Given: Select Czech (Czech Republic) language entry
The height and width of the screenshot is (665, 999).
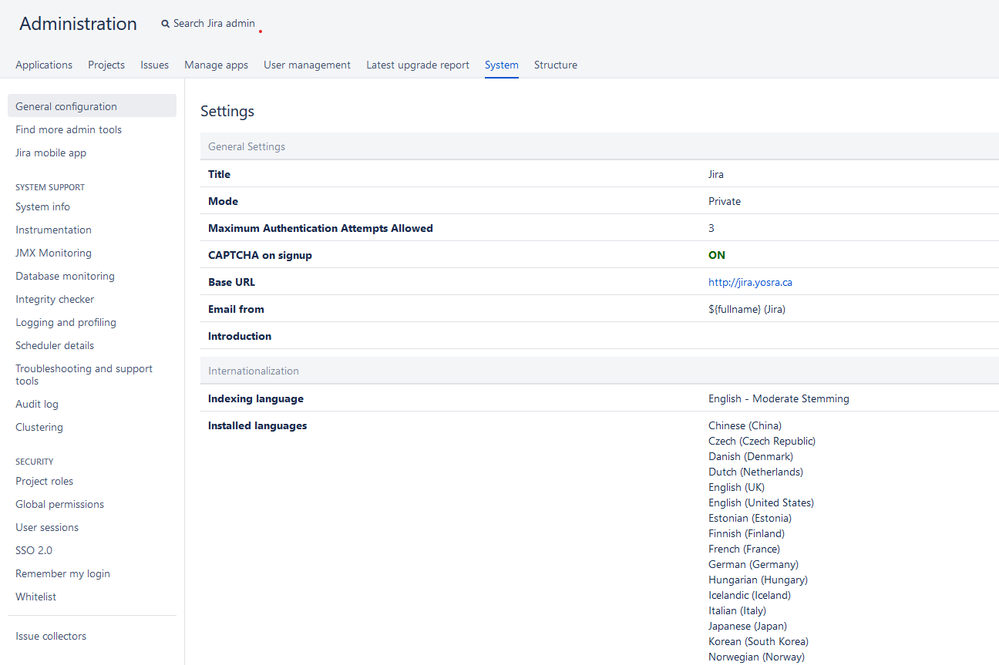Looking at the screenshot, I should pos(761,441).
